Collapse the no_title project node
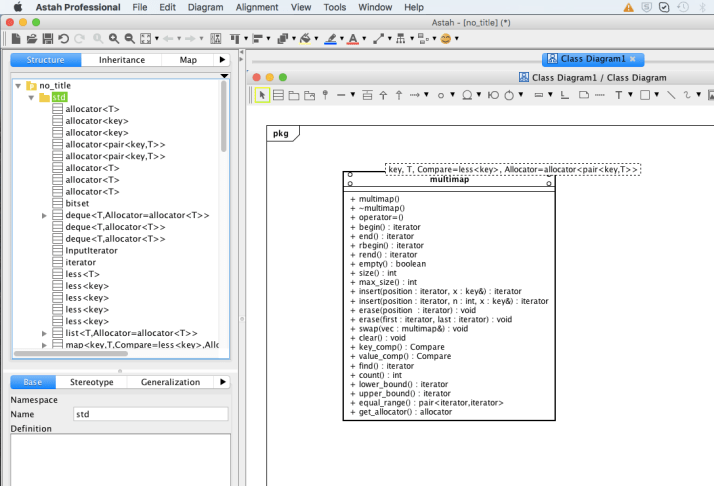The image size is (714, 486). 18,86
